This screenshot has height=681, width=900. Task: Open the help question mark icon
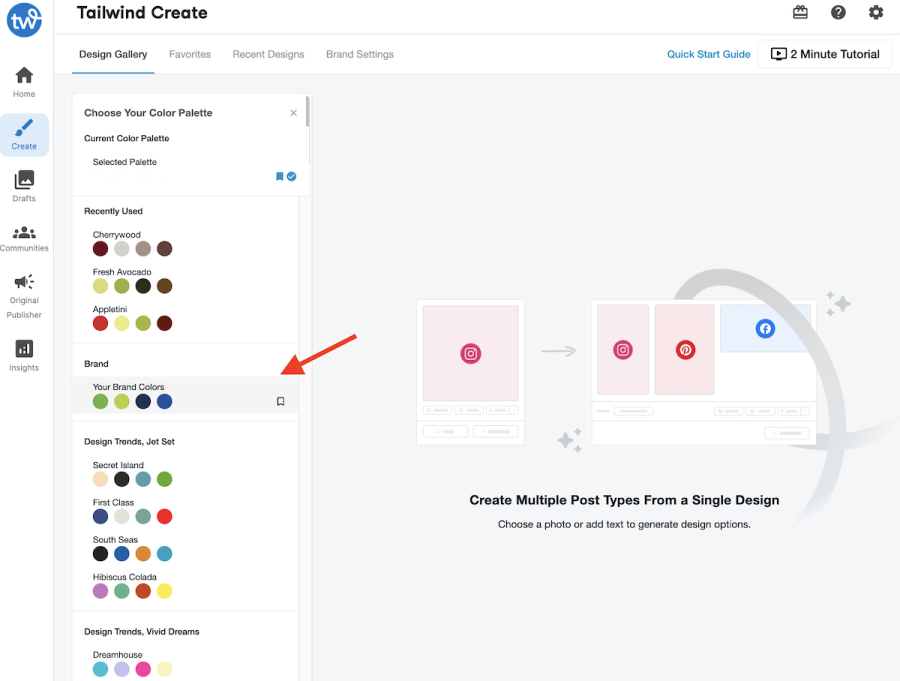click(x=838, y=12)
